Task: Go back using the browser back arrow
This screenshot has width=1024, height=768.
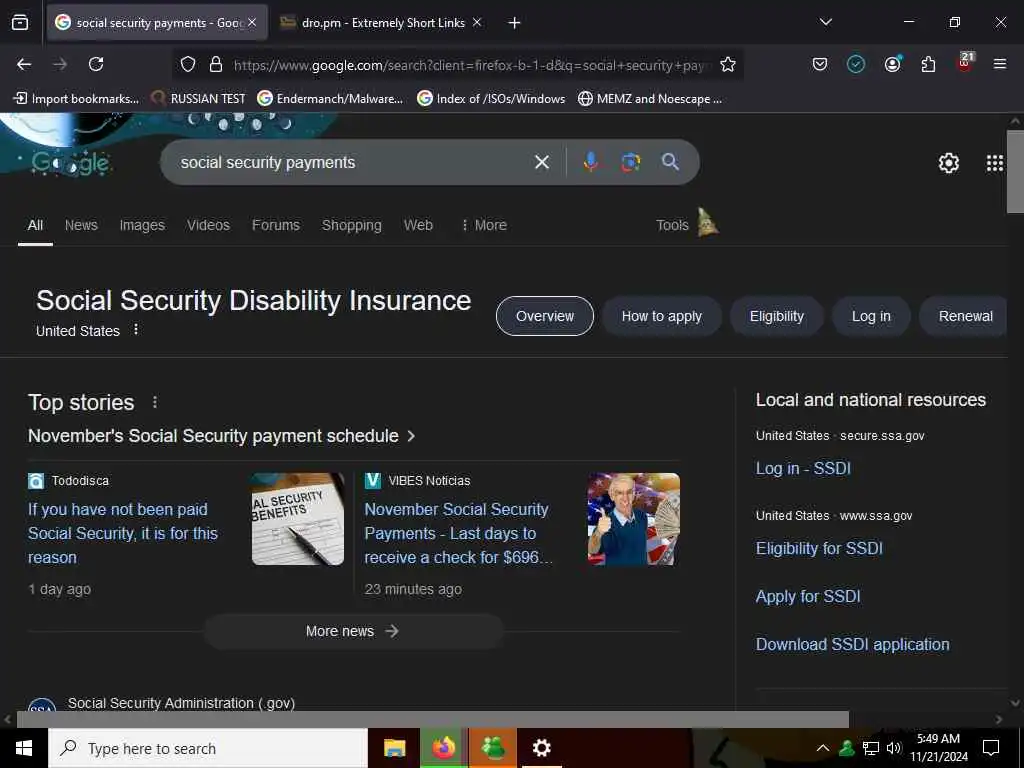Action: pyautogui.click(x=24, y=64)
